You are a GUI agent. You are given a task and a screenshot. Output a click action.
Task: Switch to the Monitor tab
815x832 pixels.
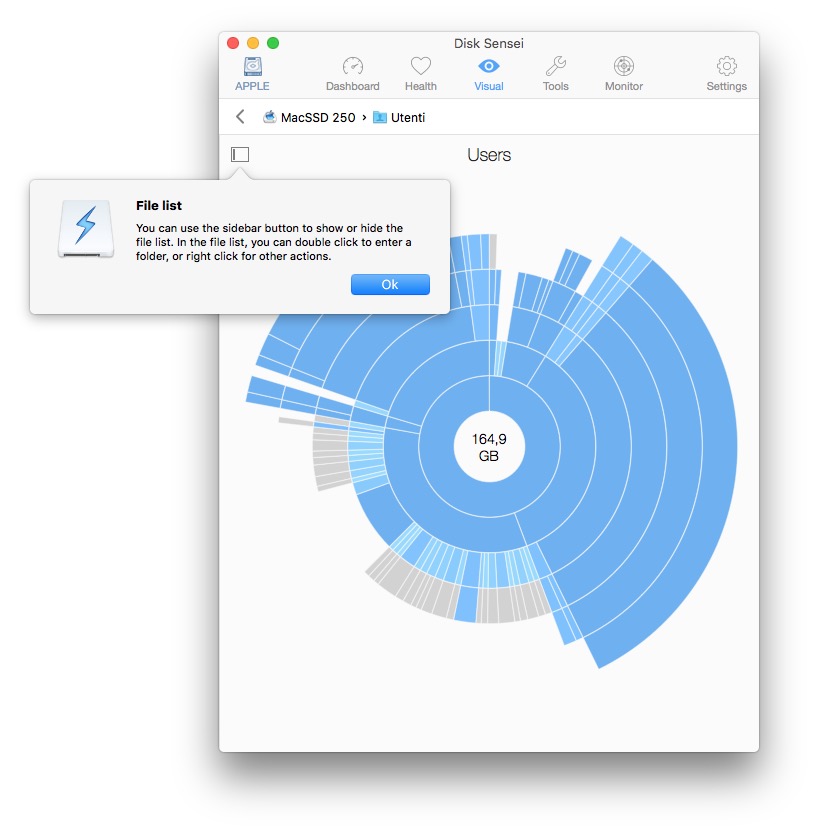tap(624, 74)
